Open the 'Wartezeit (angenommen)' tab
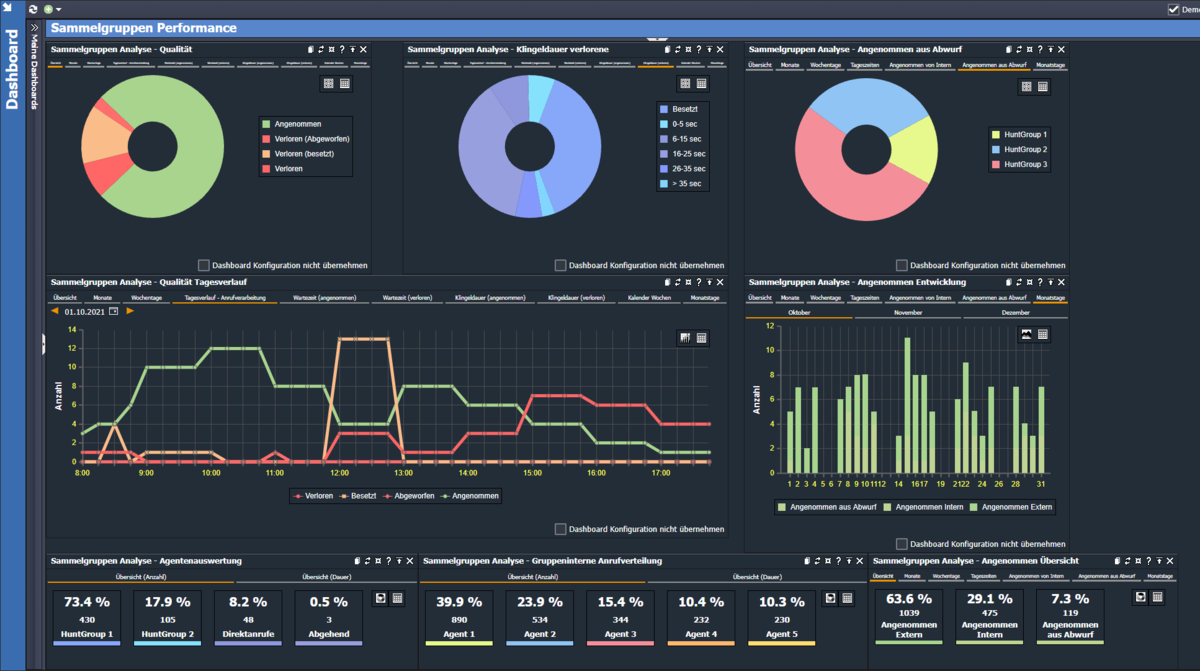This screenshot has height=671, width=1200. coord(323,298)
